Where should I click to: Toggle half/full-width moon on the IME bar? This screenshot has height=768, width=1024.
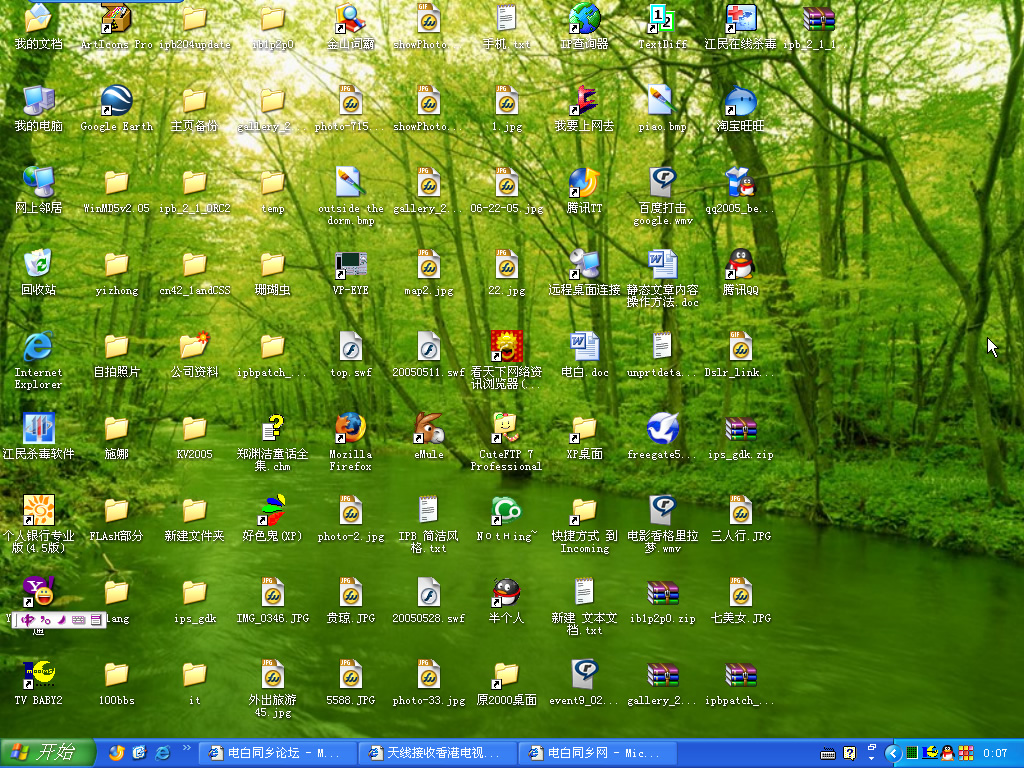tap(61, 620)
